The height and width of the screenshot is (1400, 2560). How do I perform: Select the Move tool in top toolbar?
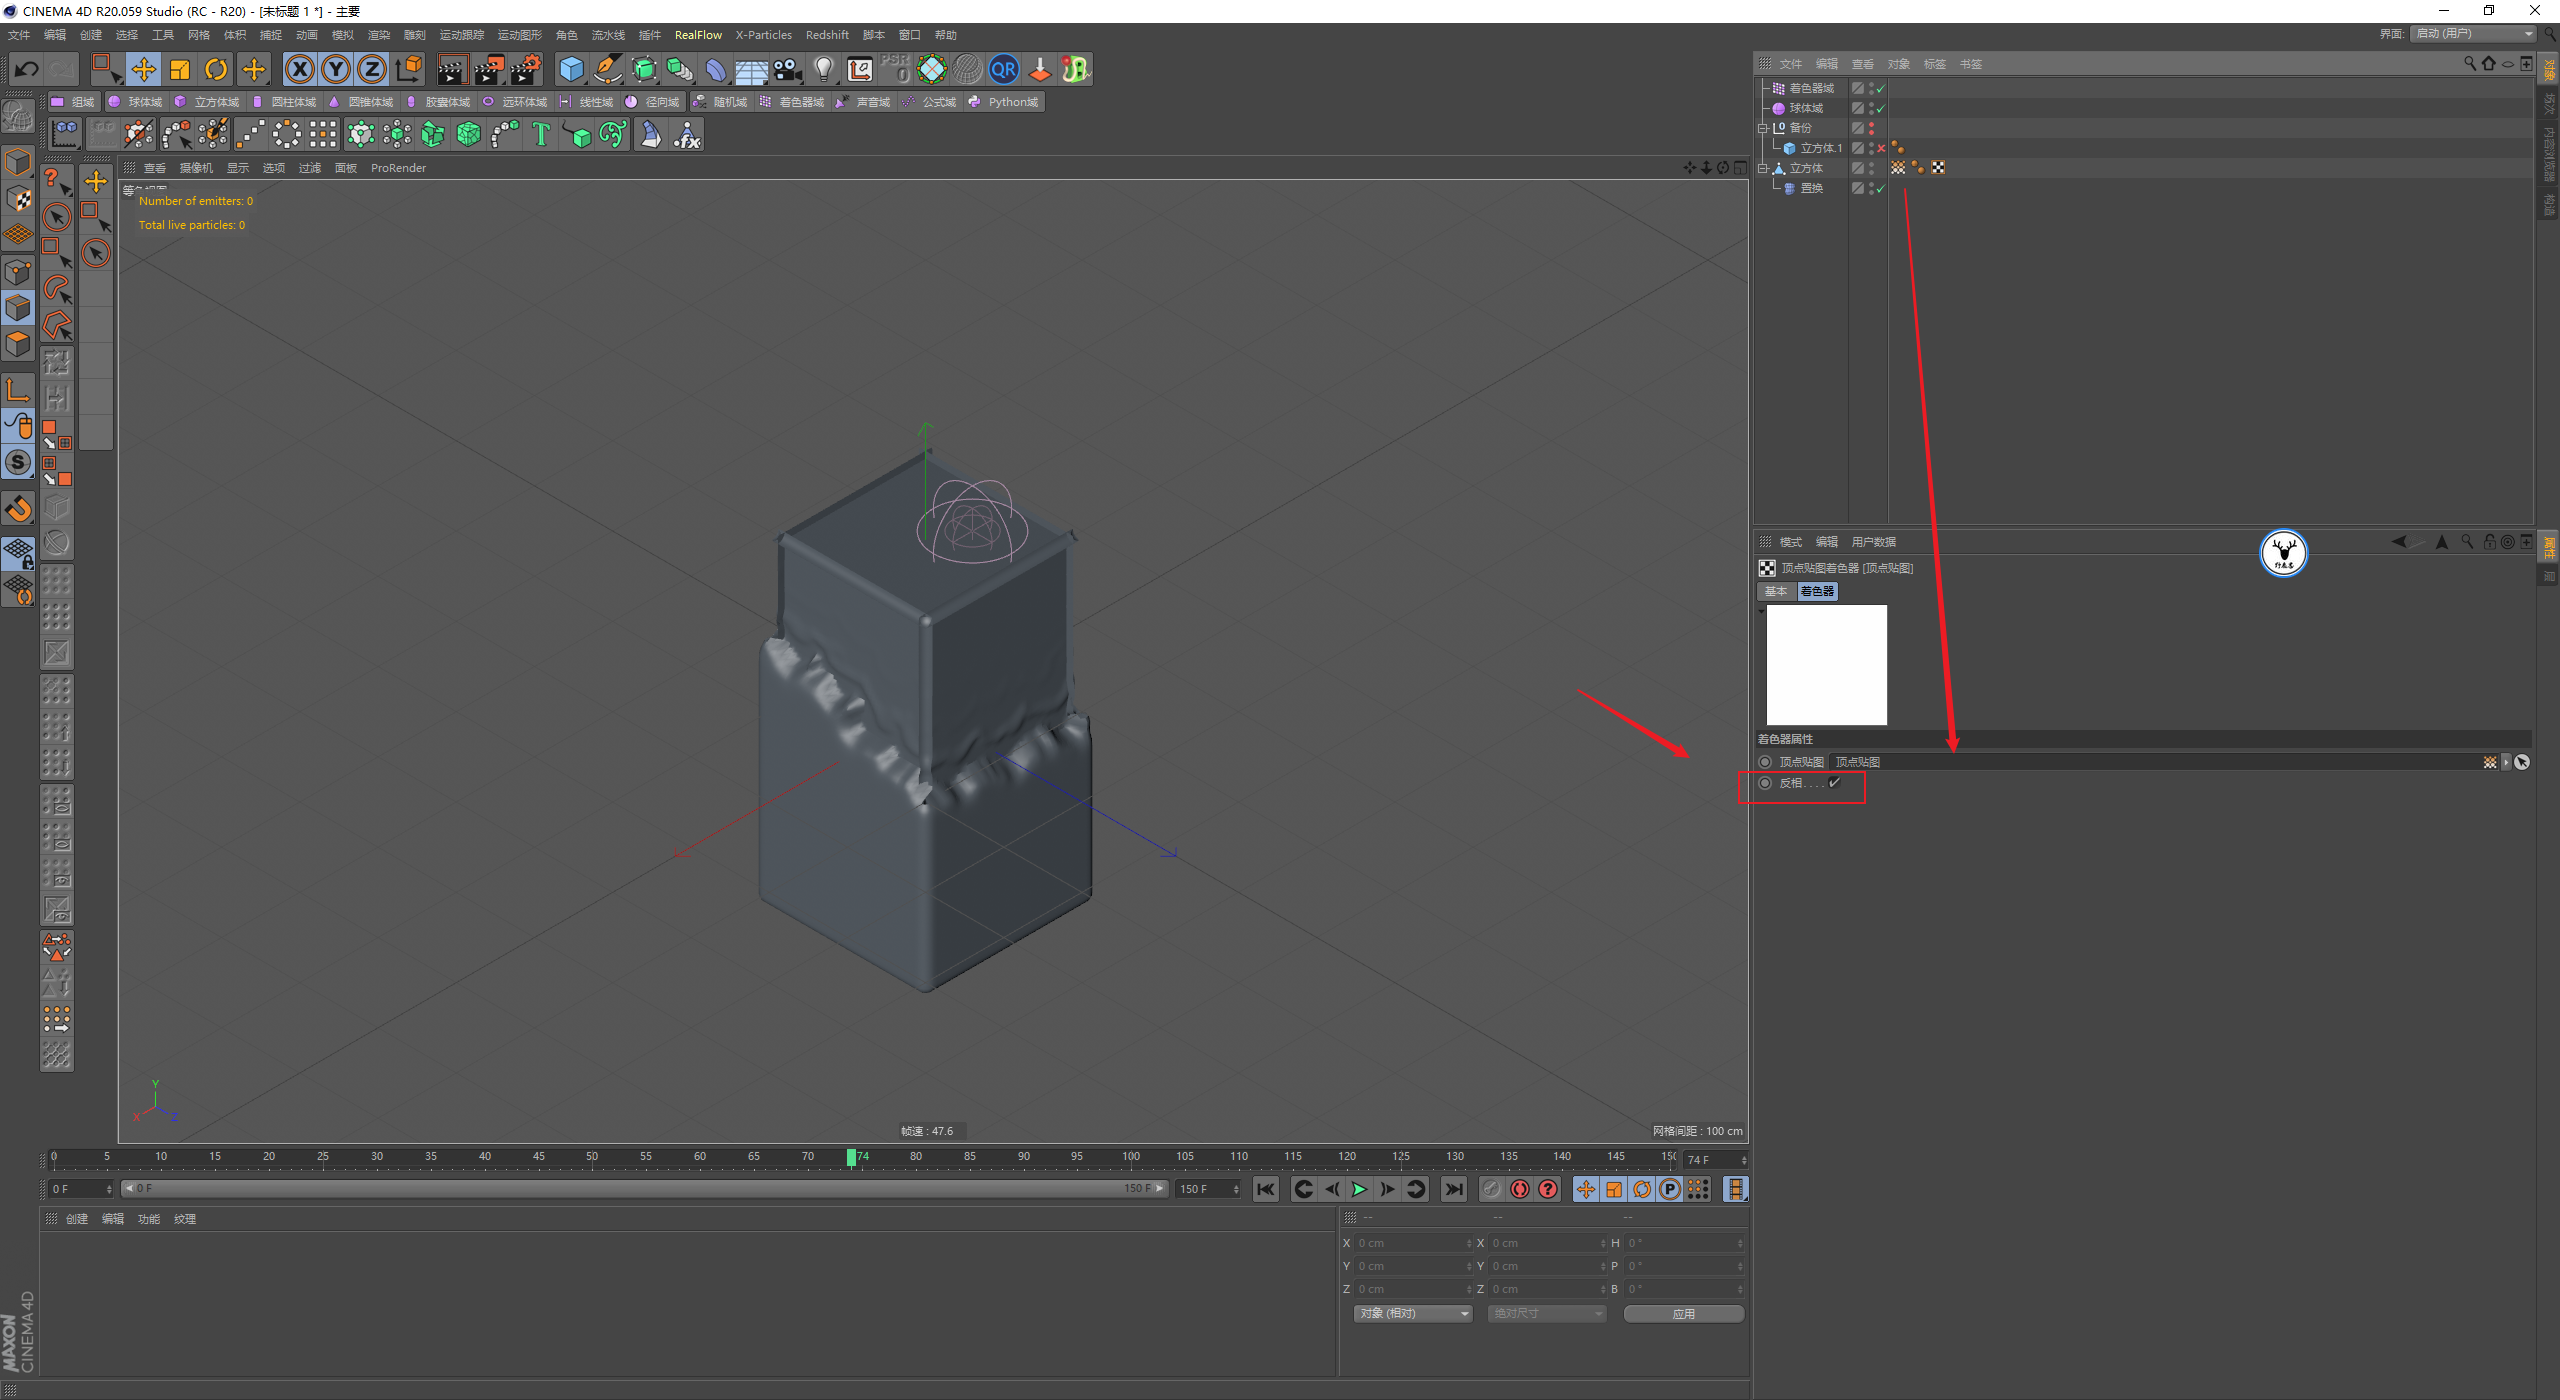click(x=144, y=69)
